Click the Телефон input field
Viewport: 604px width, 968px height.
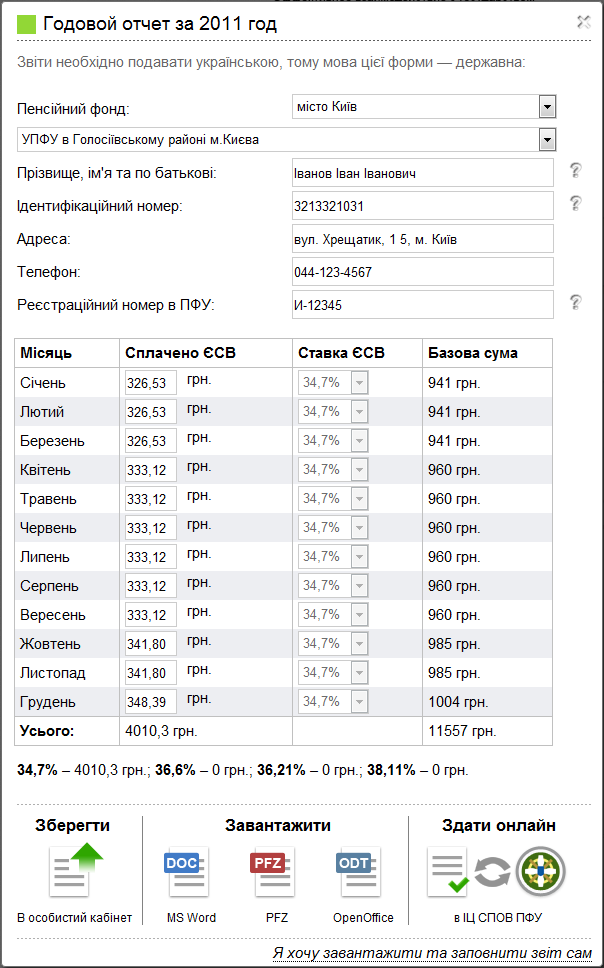pos(421,272)
